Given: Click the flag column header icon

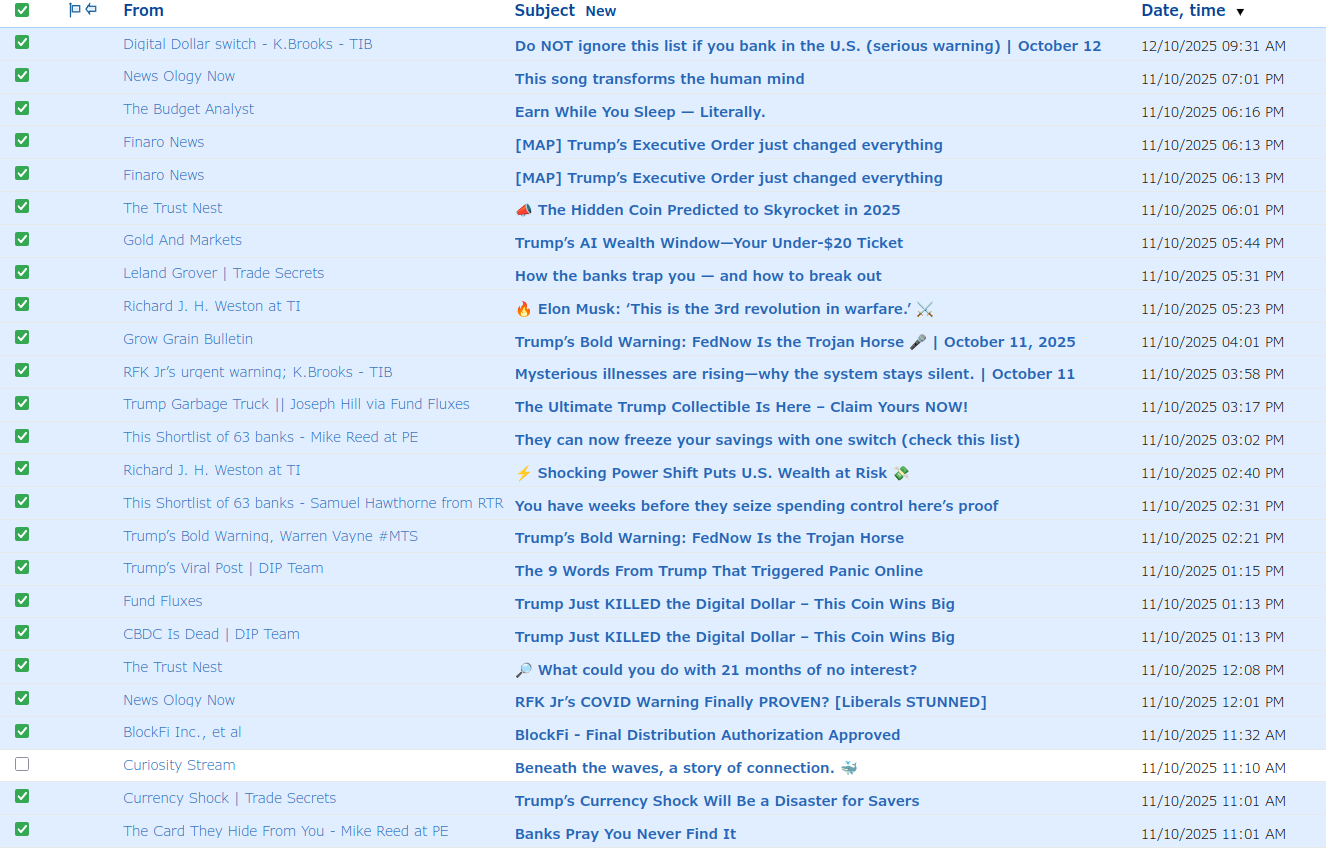Looking at the screenshot, I should [x=74, y=10].
